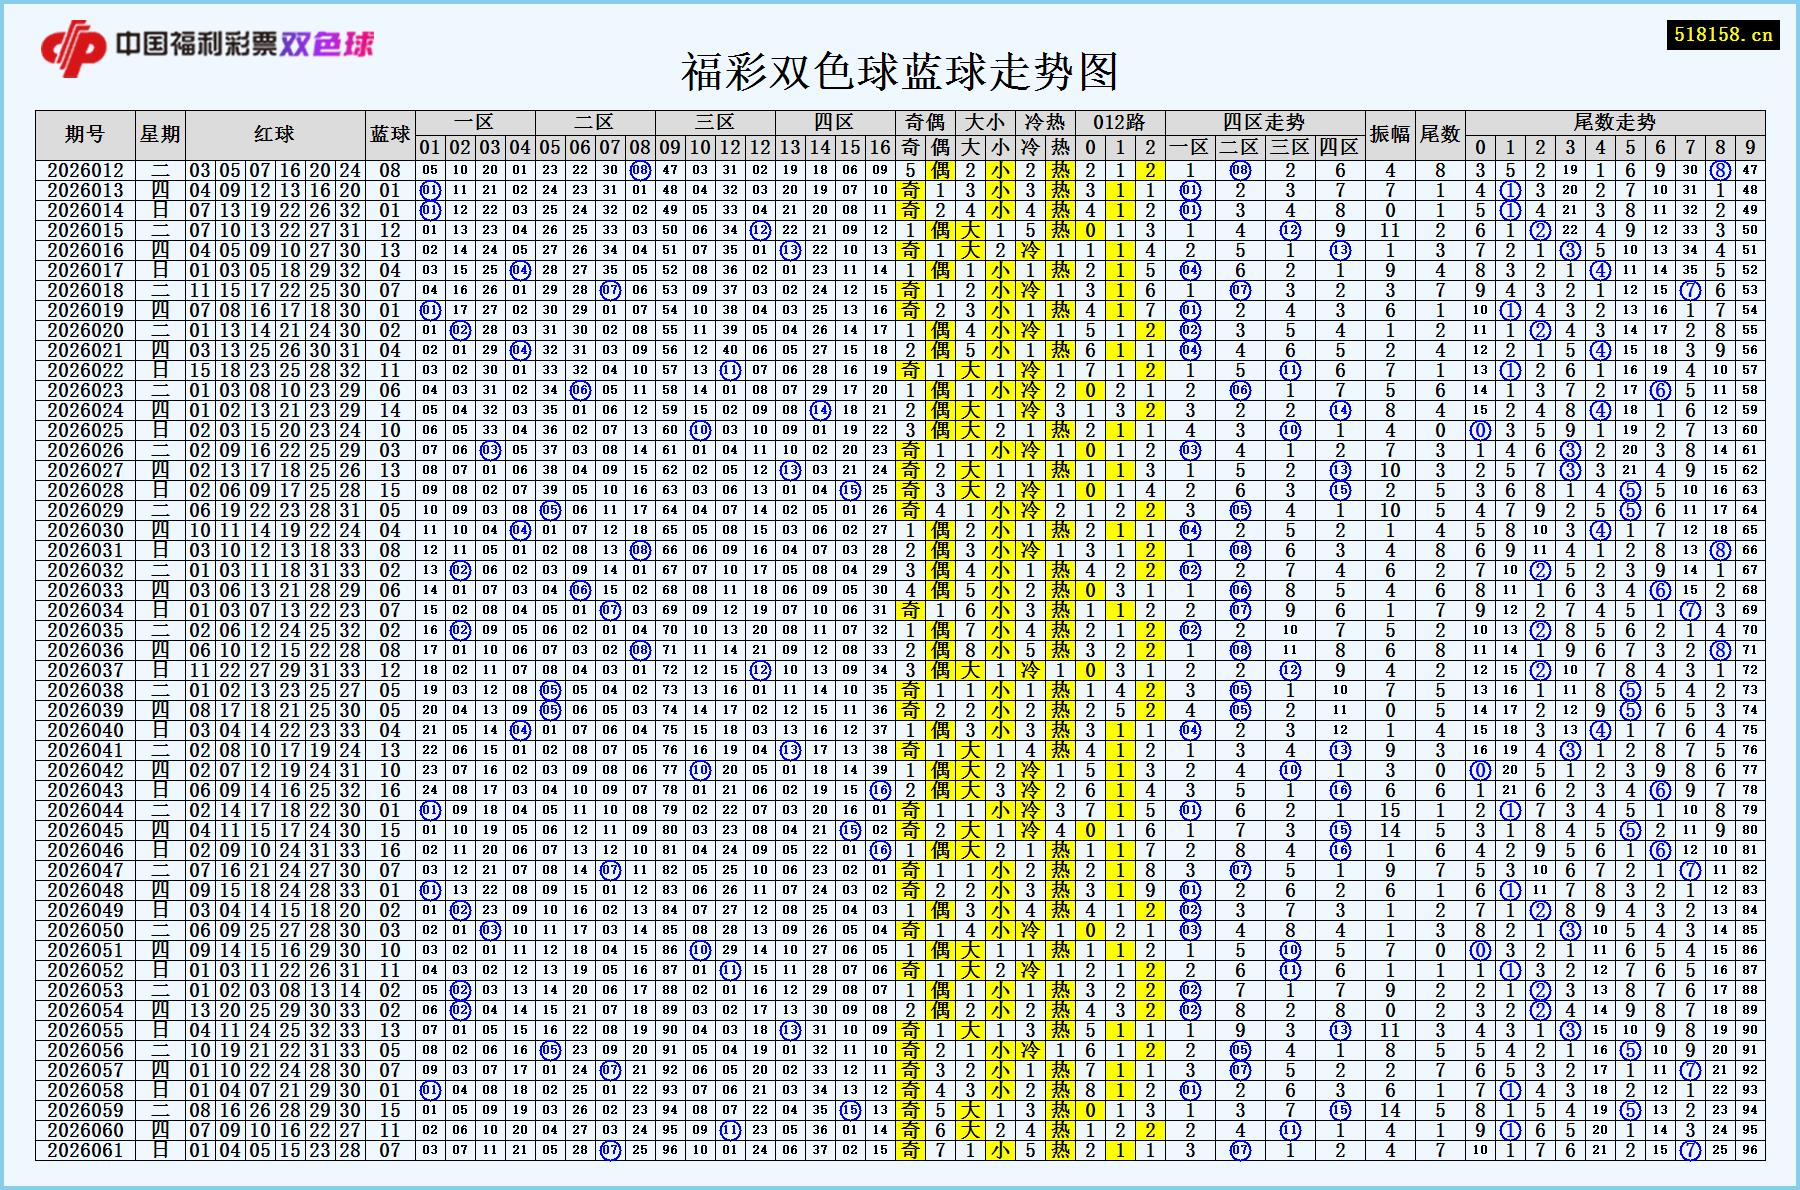Select period number 2026033
1800x1190 pixels.
pyautogui.click(x=85, y=591)
